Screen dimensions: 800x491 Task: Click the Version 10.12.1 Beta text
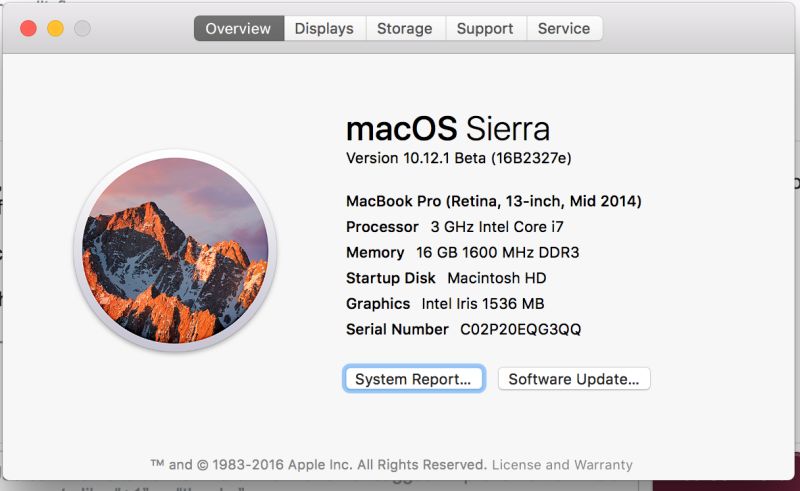pos(459,158)
